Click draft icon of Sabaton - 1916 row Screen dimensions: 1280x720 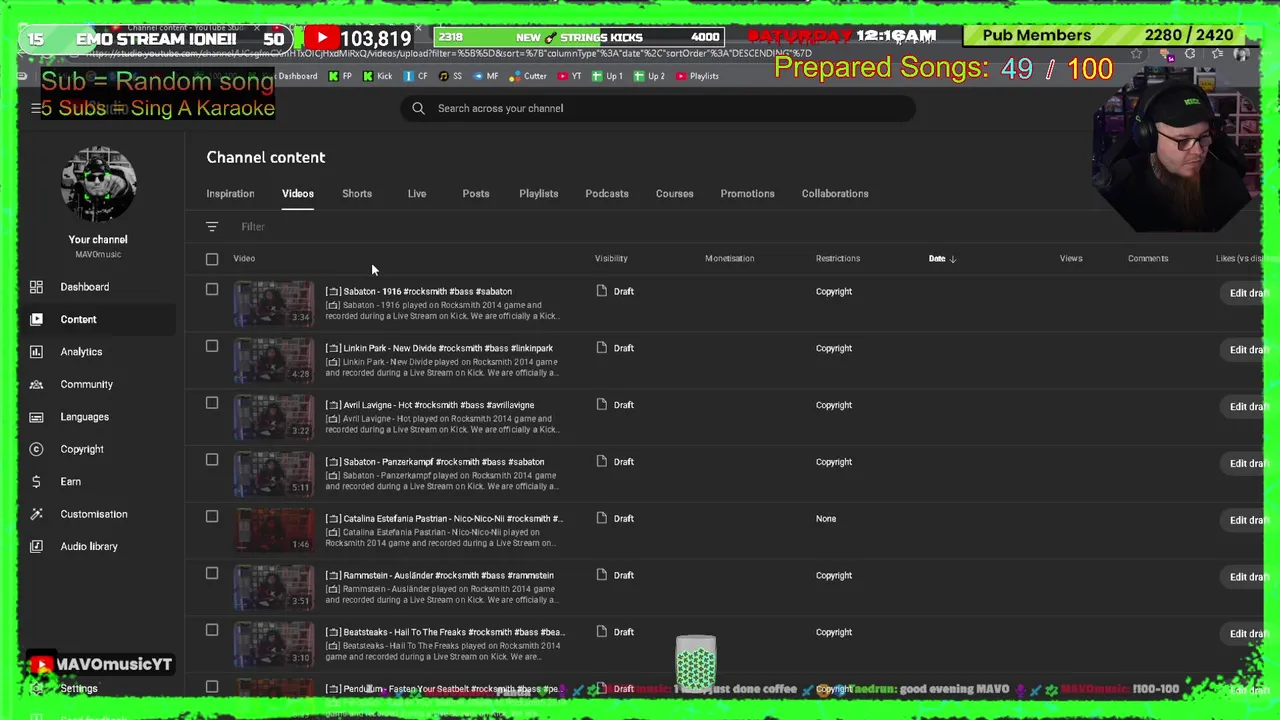[601, 291]
